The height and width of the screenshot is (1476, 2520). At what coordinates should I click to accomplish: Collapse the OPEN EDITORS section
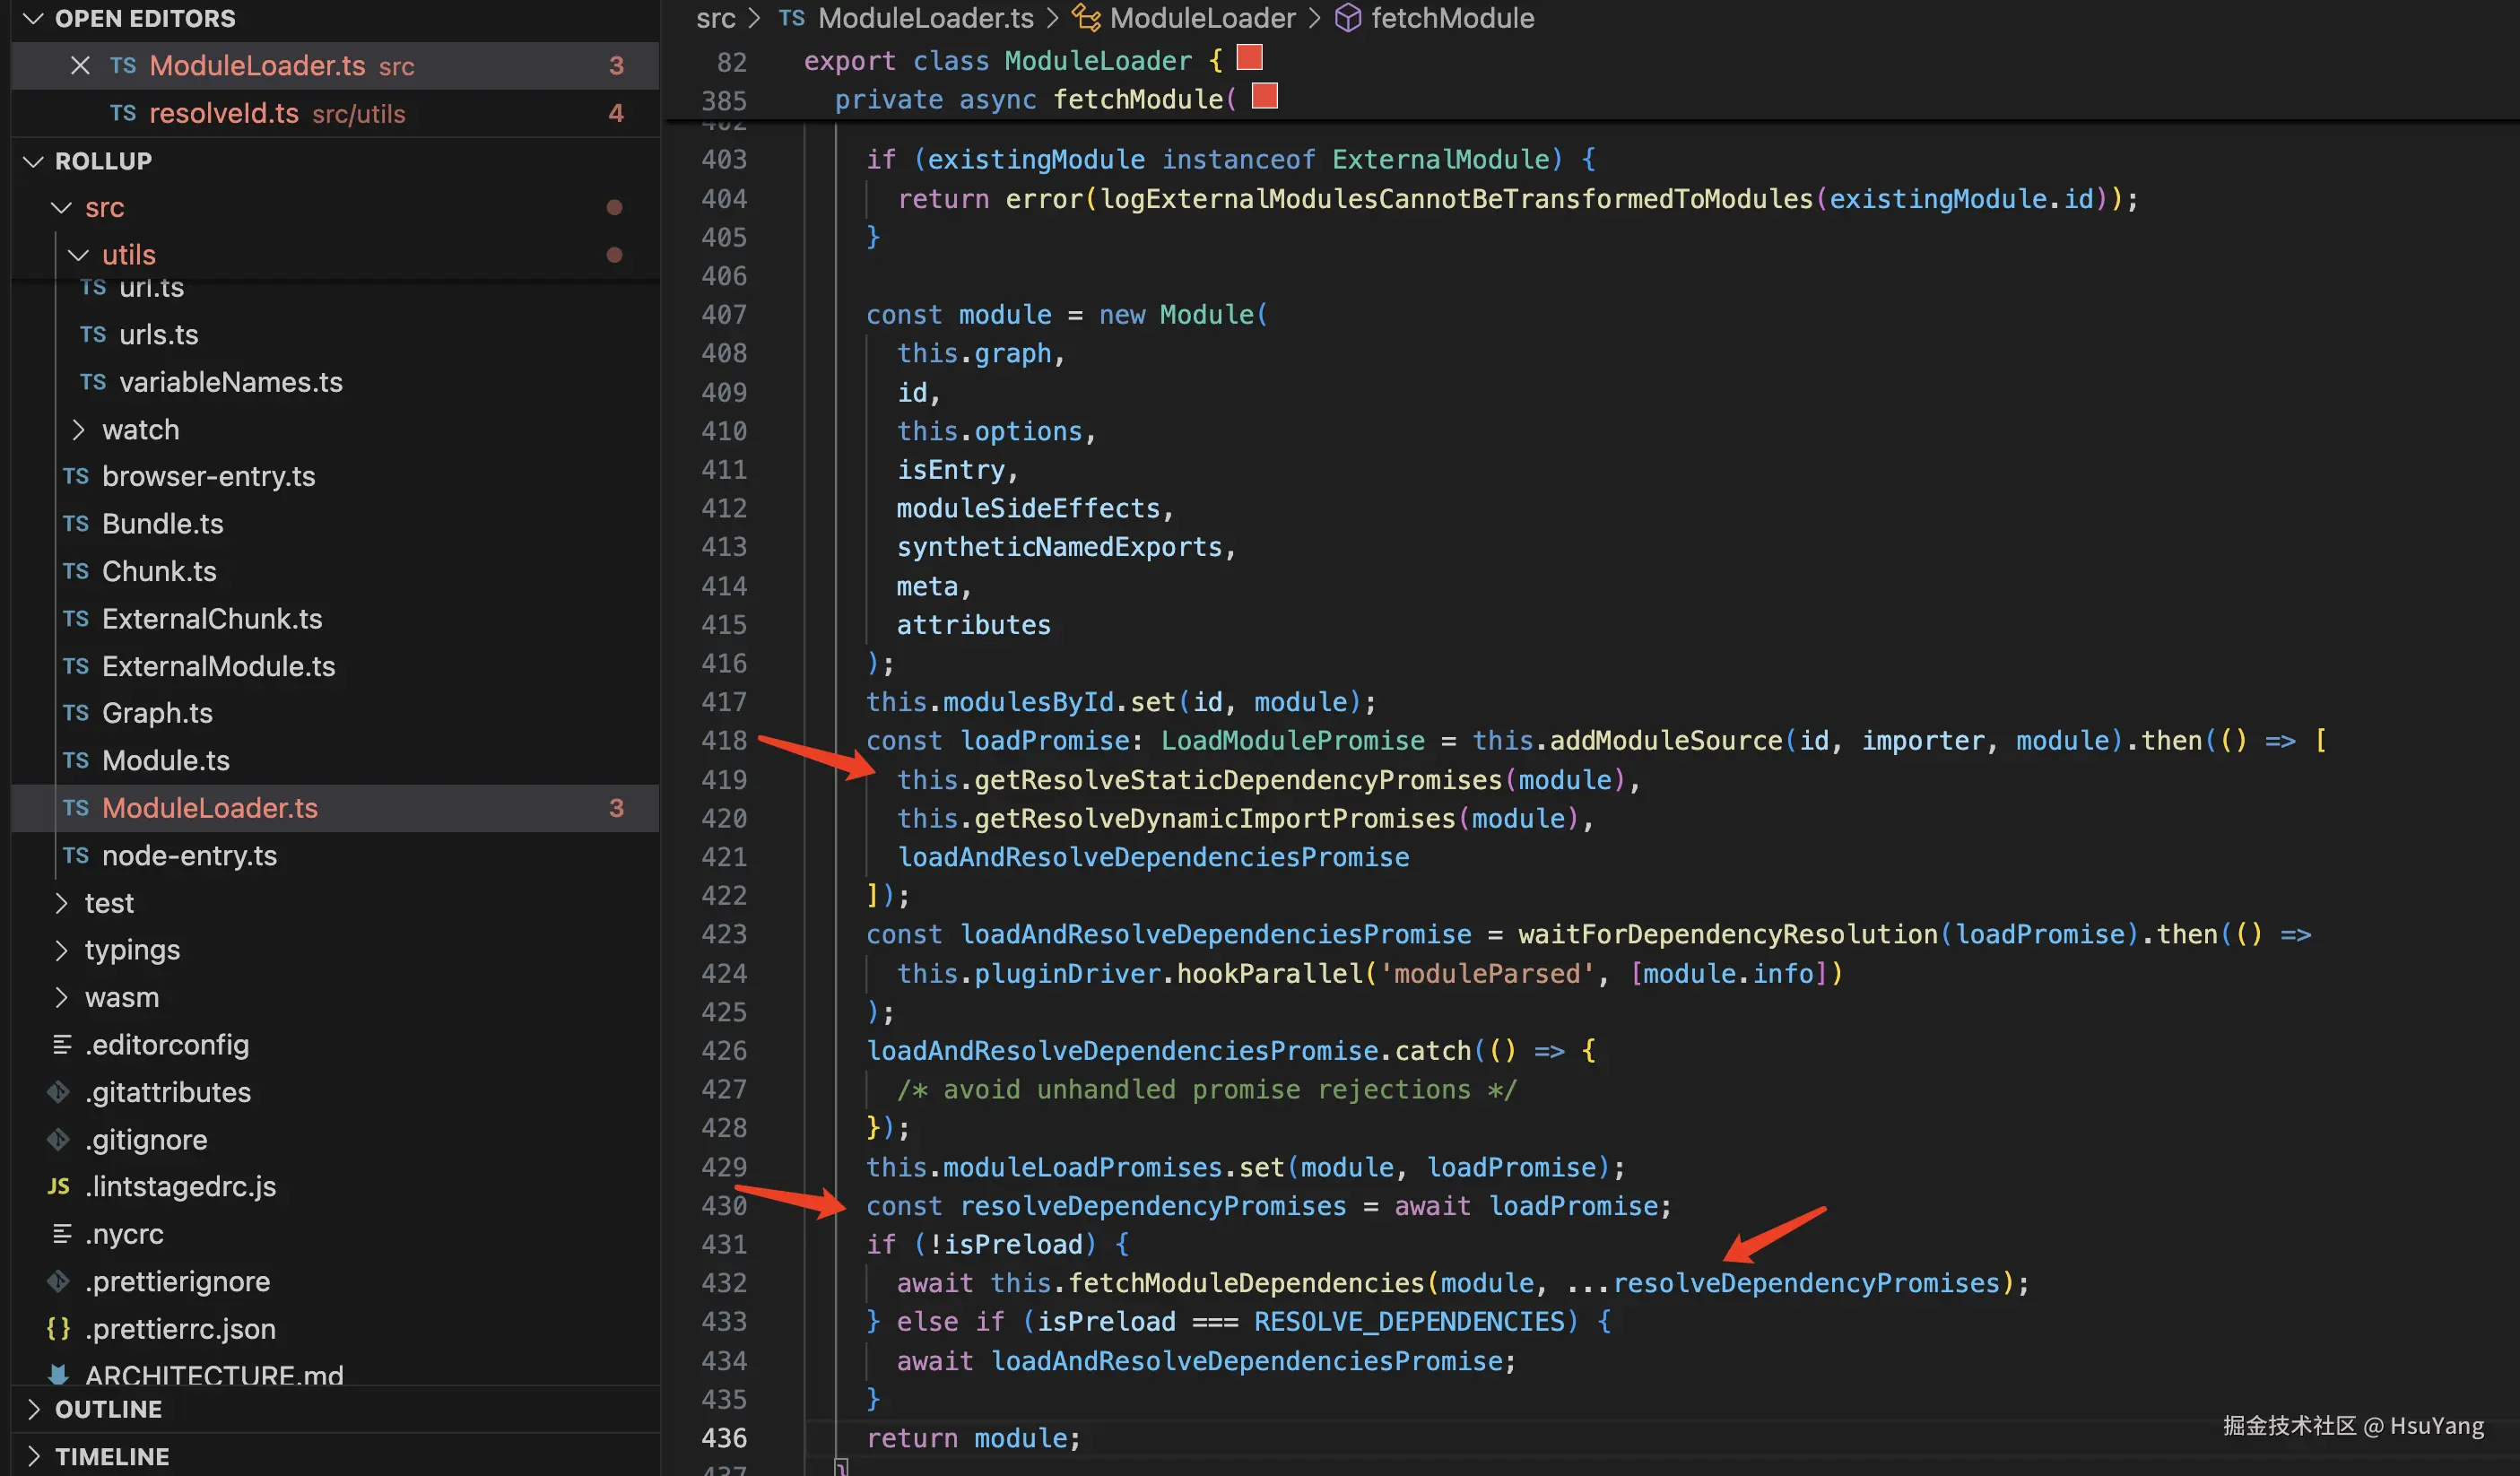(34, 18)
